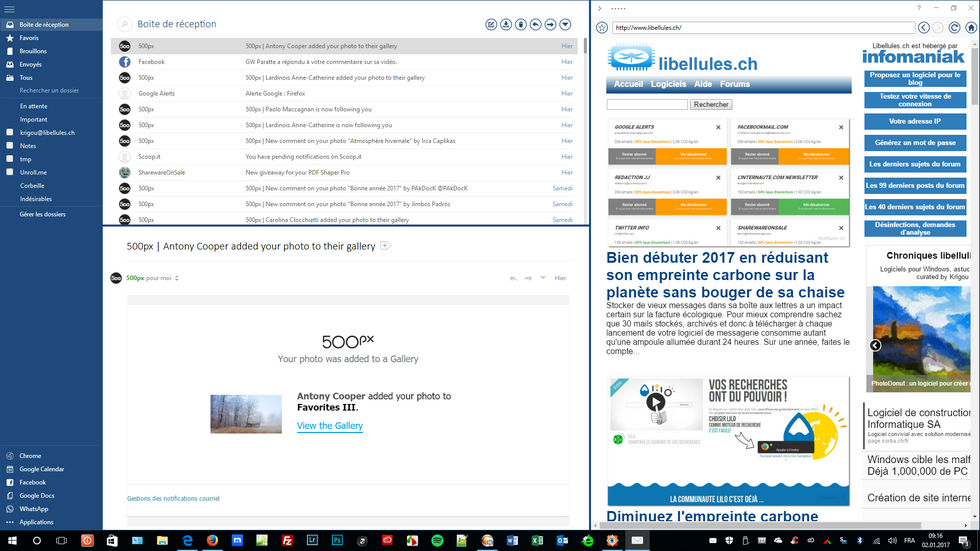Play the Lilo video thumbnail
The height and width of the screenshot is (551, 980).
[x=655, y=402]
